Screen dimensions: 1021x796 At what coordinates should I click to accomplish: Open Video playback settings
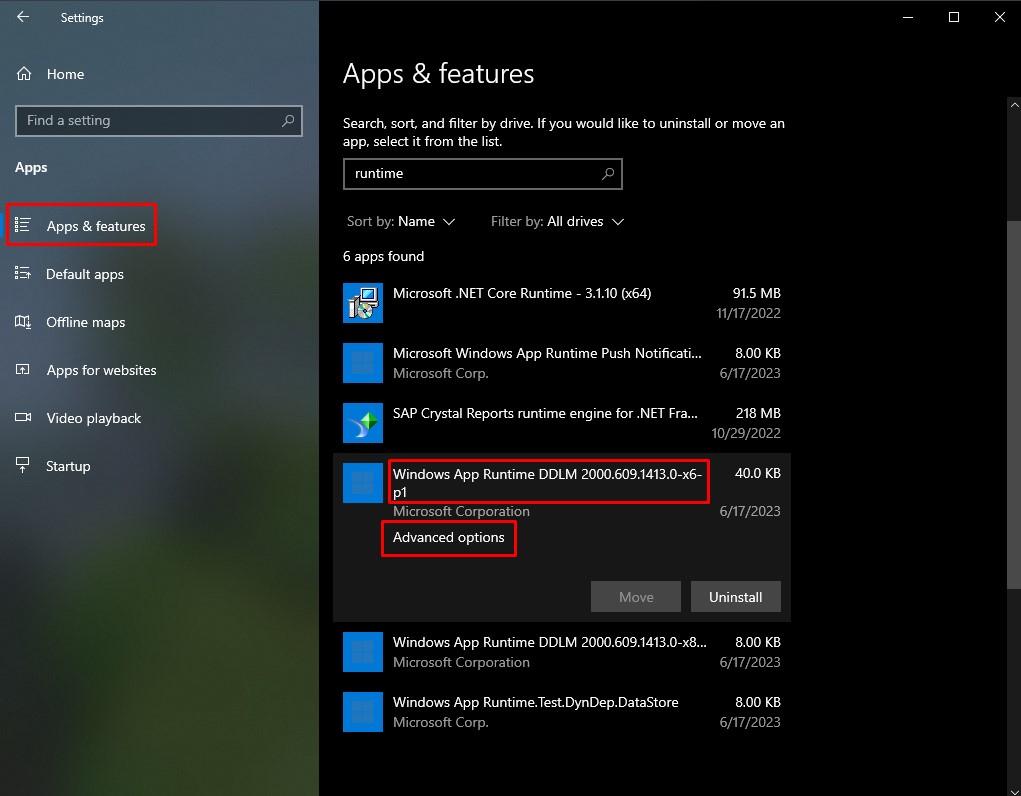[x=92, y=418]
